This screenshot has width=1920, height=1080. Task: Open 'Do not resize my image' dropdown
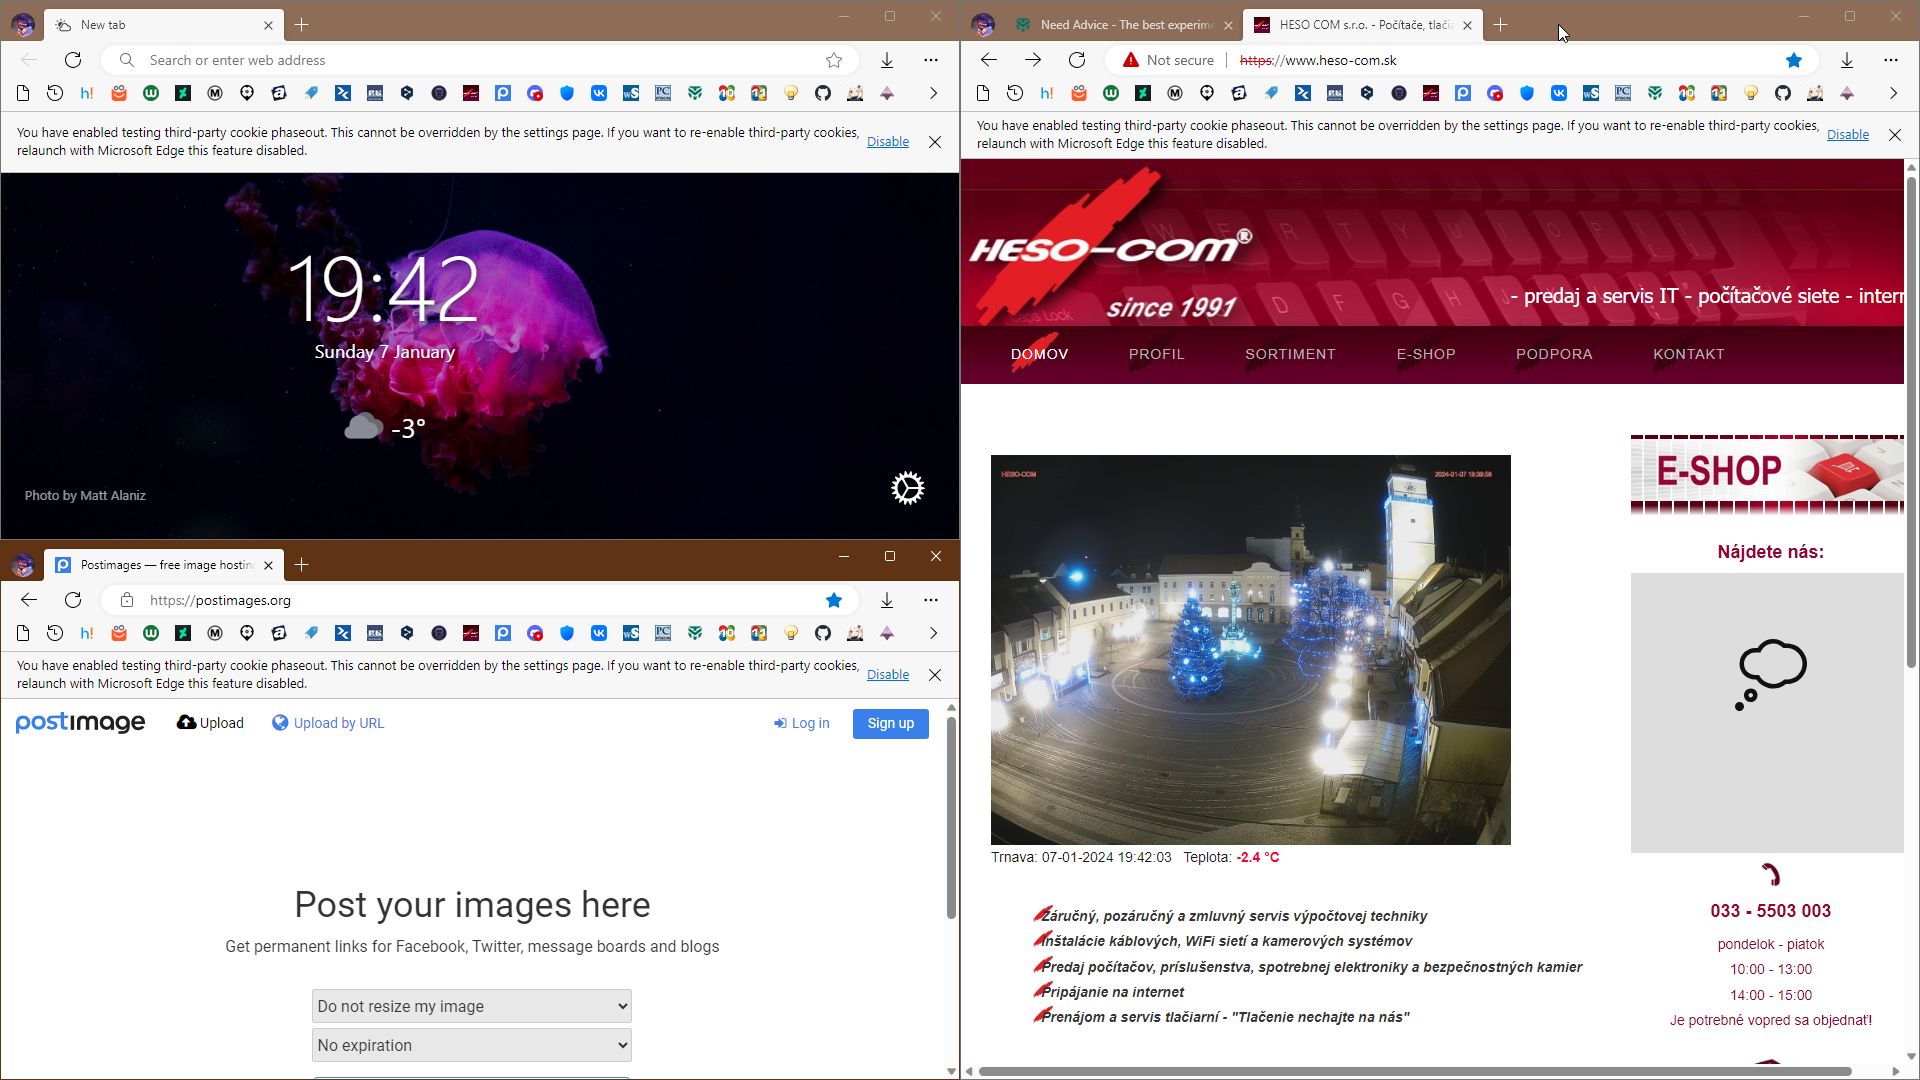(471, 1006)
